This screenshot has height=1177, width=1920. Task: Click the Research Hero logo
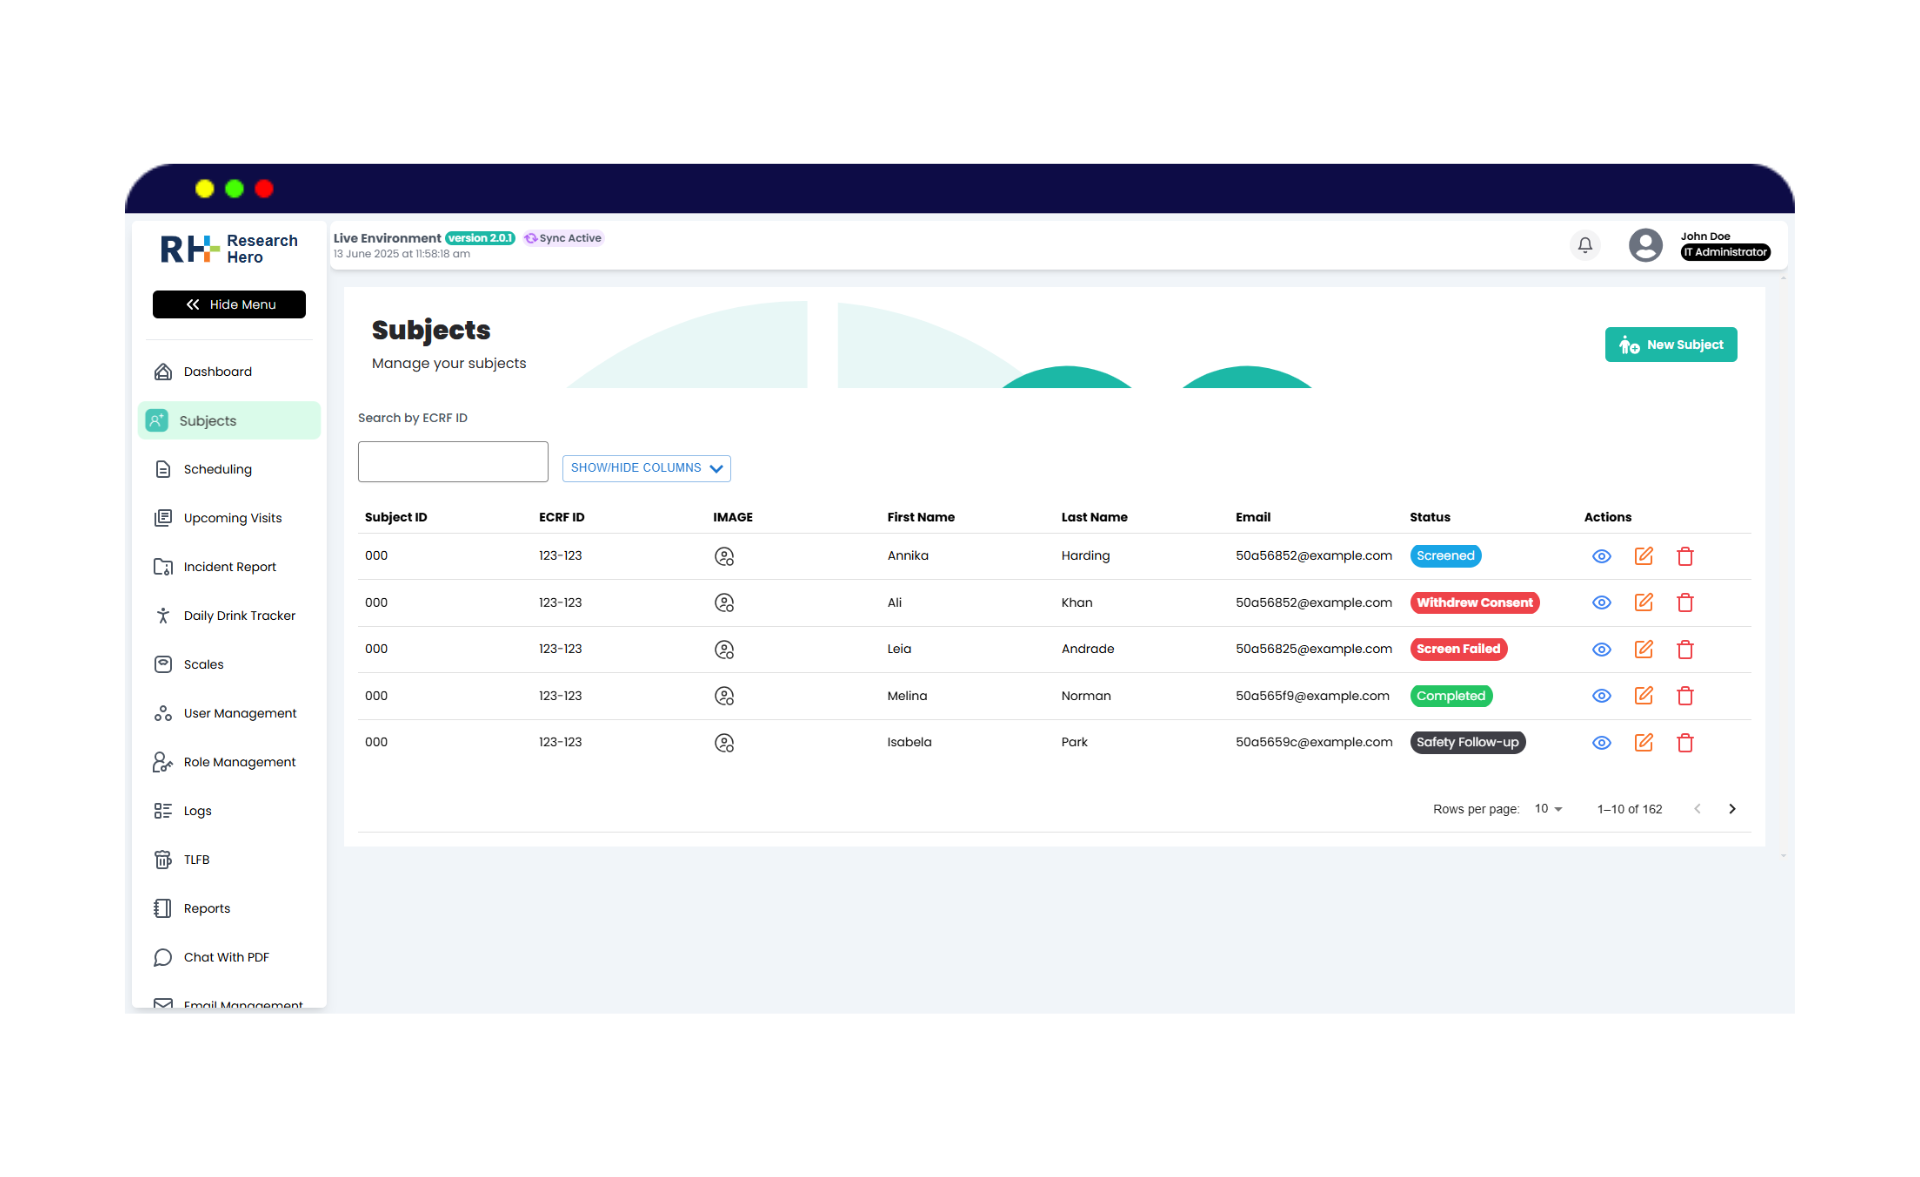point(229,249)
